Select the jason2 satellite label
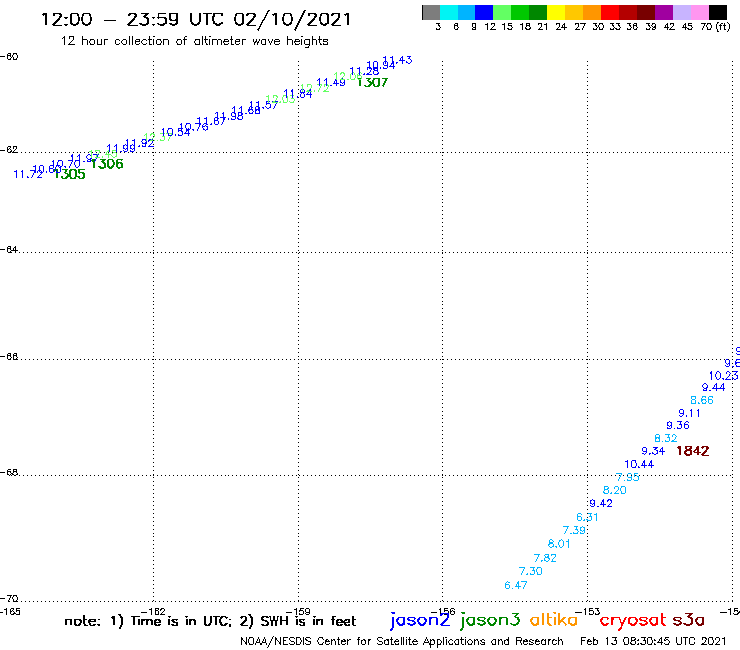740x650 pixels. 420,620
